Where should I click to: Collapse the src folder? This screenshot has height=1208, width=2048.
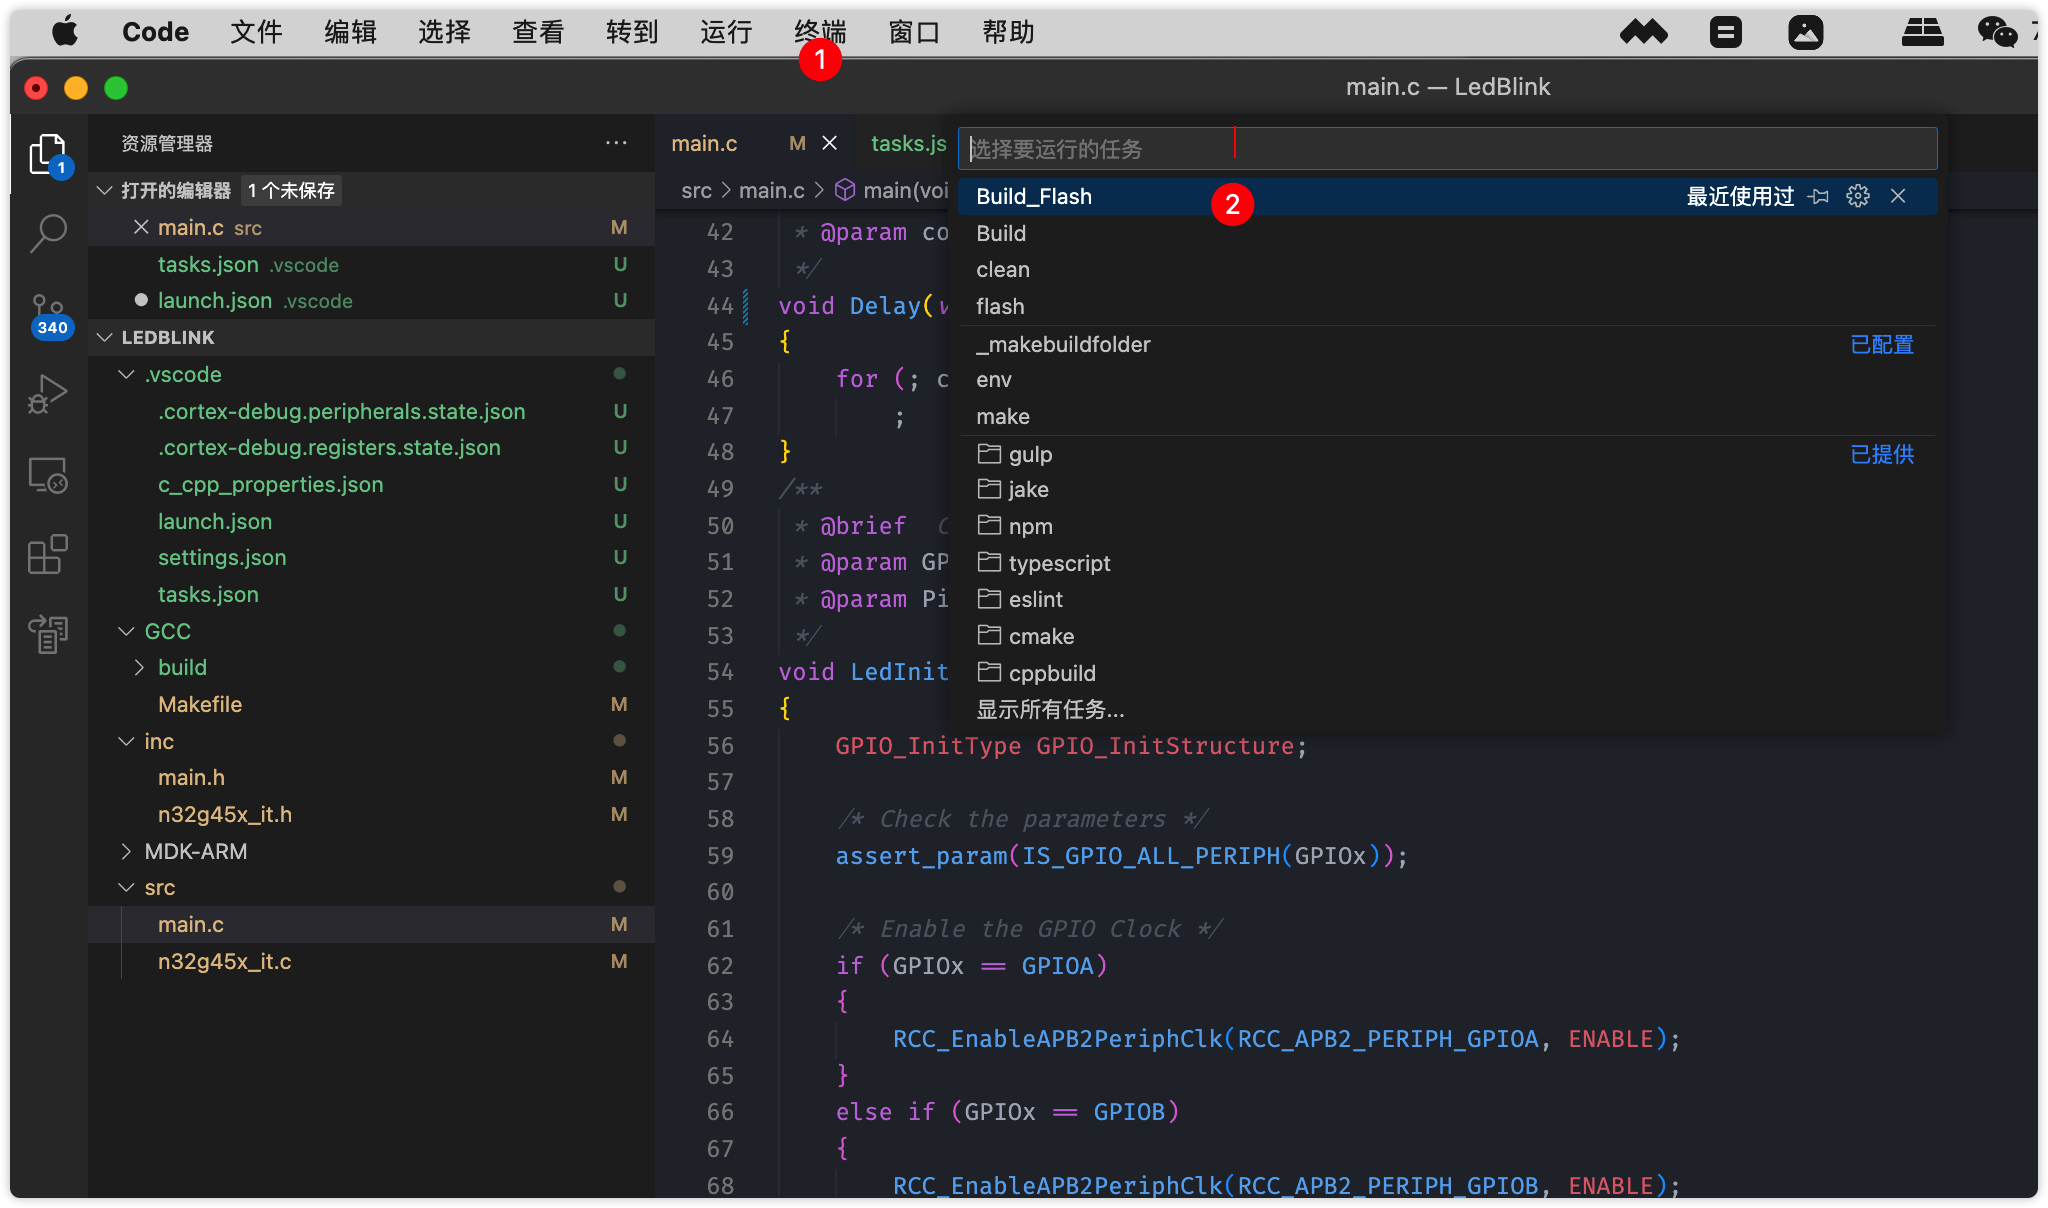point(126,887)
